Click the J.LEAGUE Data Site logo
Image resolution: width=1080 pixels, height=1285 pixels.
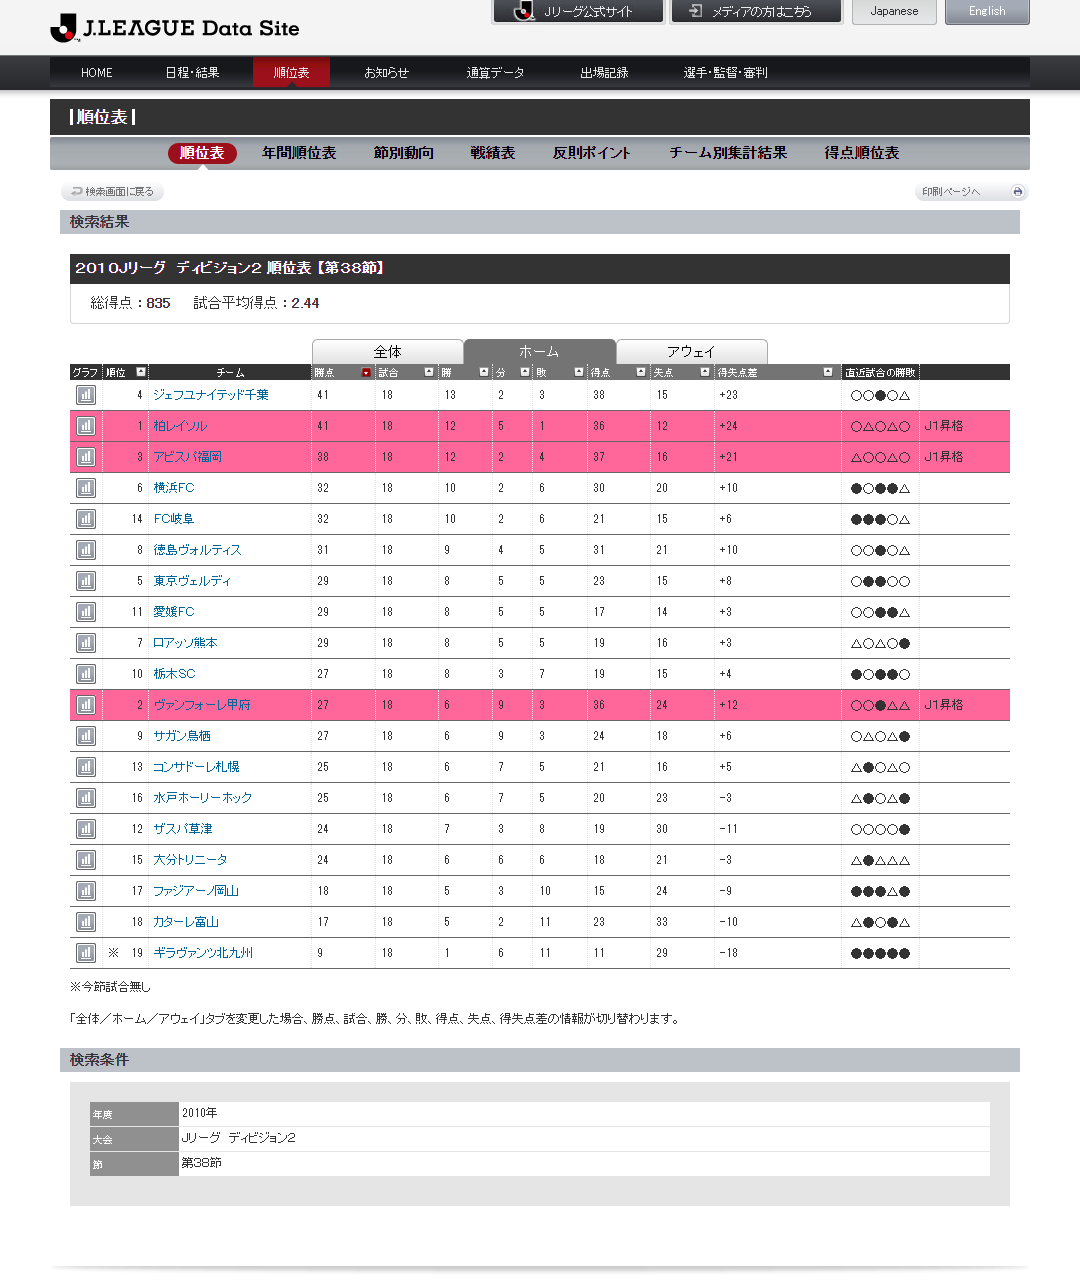click(175, 28)
